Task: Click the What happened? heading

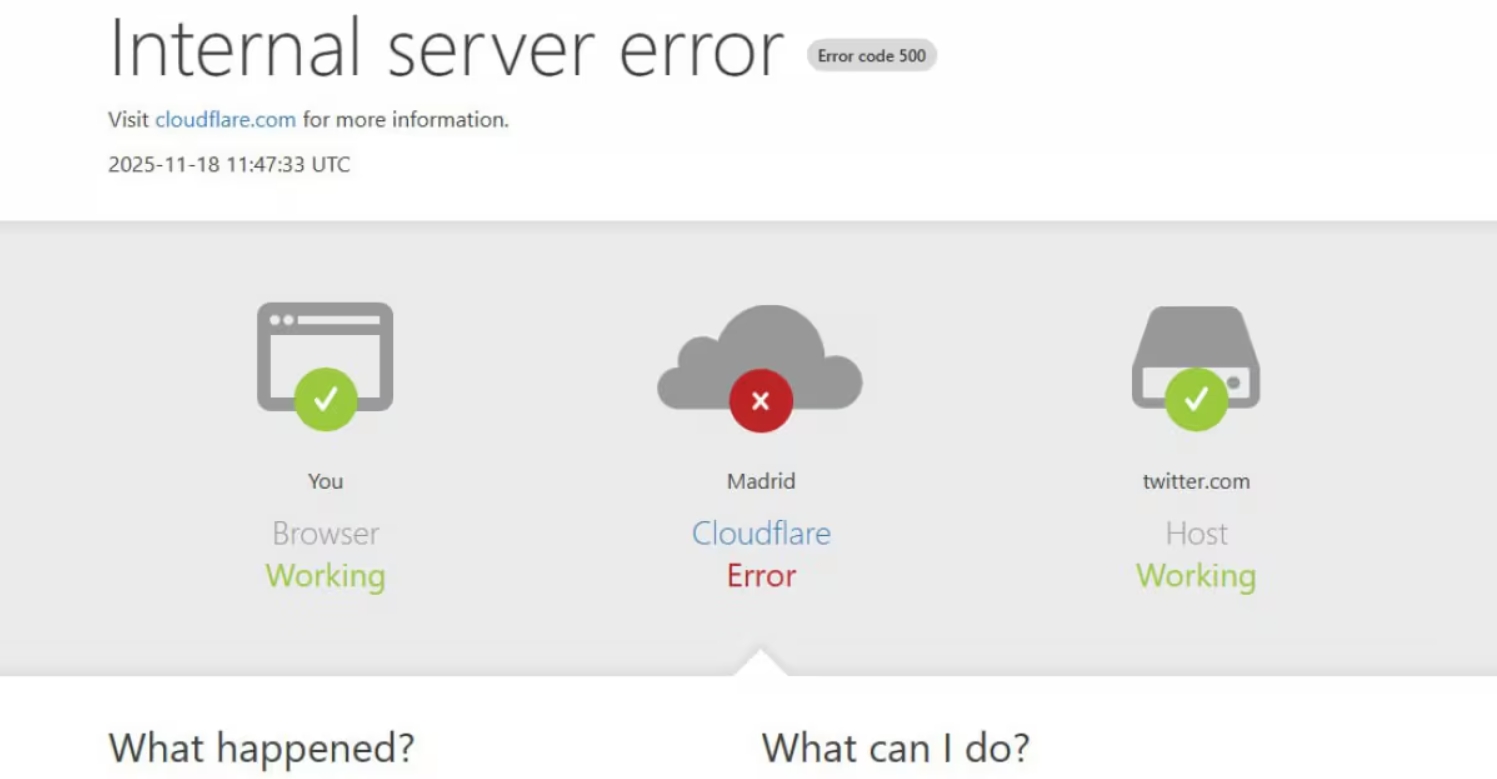Action: pyautogui.click(x=261, y=747)
